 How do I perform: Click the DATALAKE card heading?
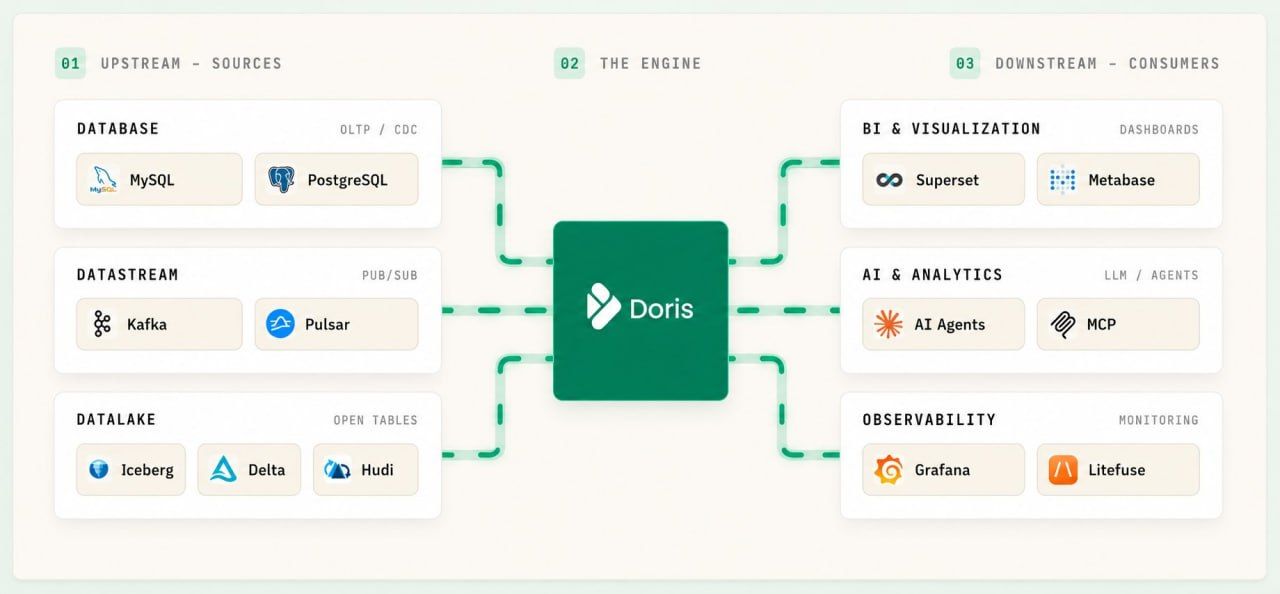pos(117,419)
